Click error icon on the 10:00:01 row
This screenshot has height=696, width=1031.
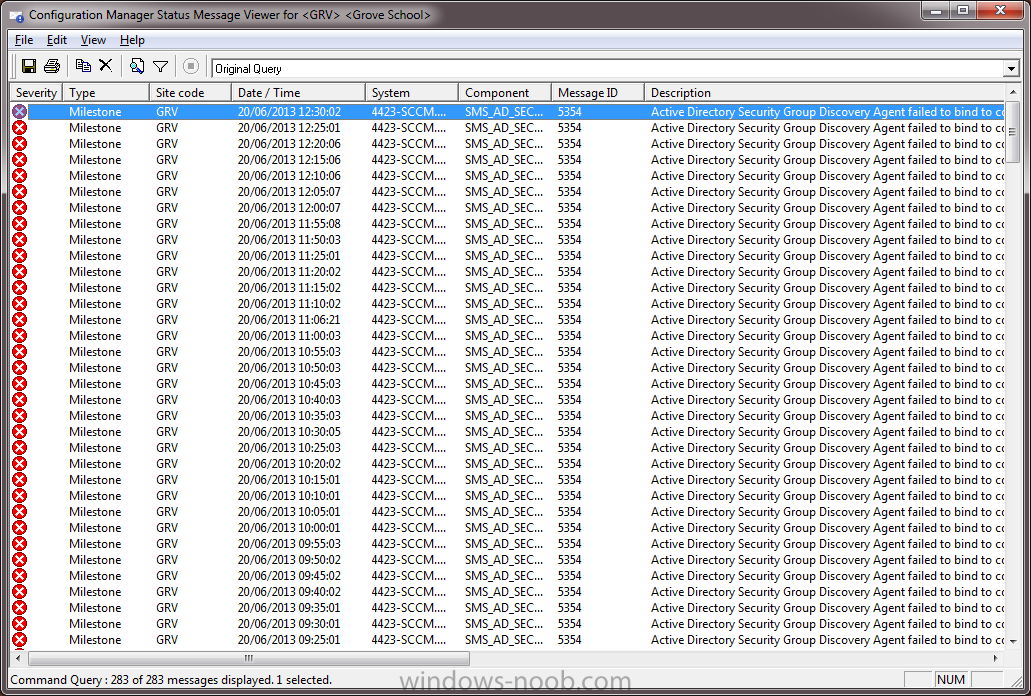[20, 527]
